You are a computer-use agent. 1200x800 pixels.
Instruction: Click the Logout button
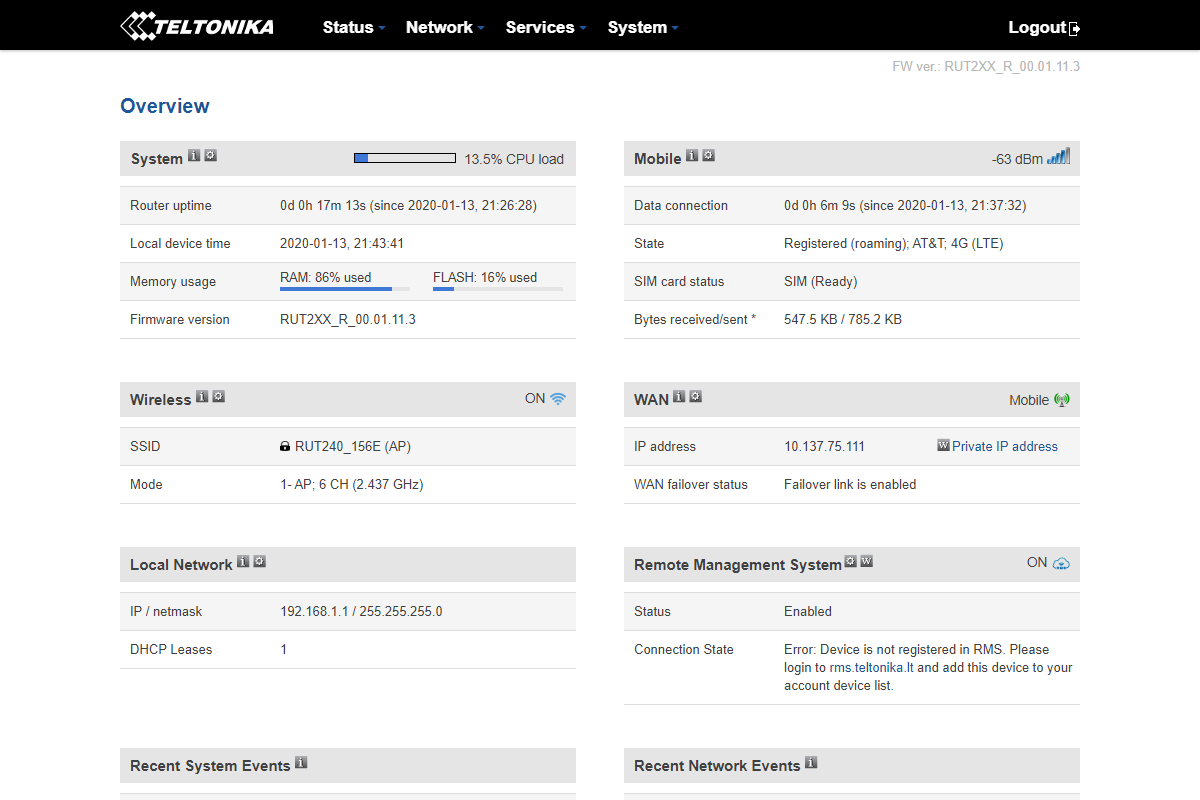point(1043,27)
